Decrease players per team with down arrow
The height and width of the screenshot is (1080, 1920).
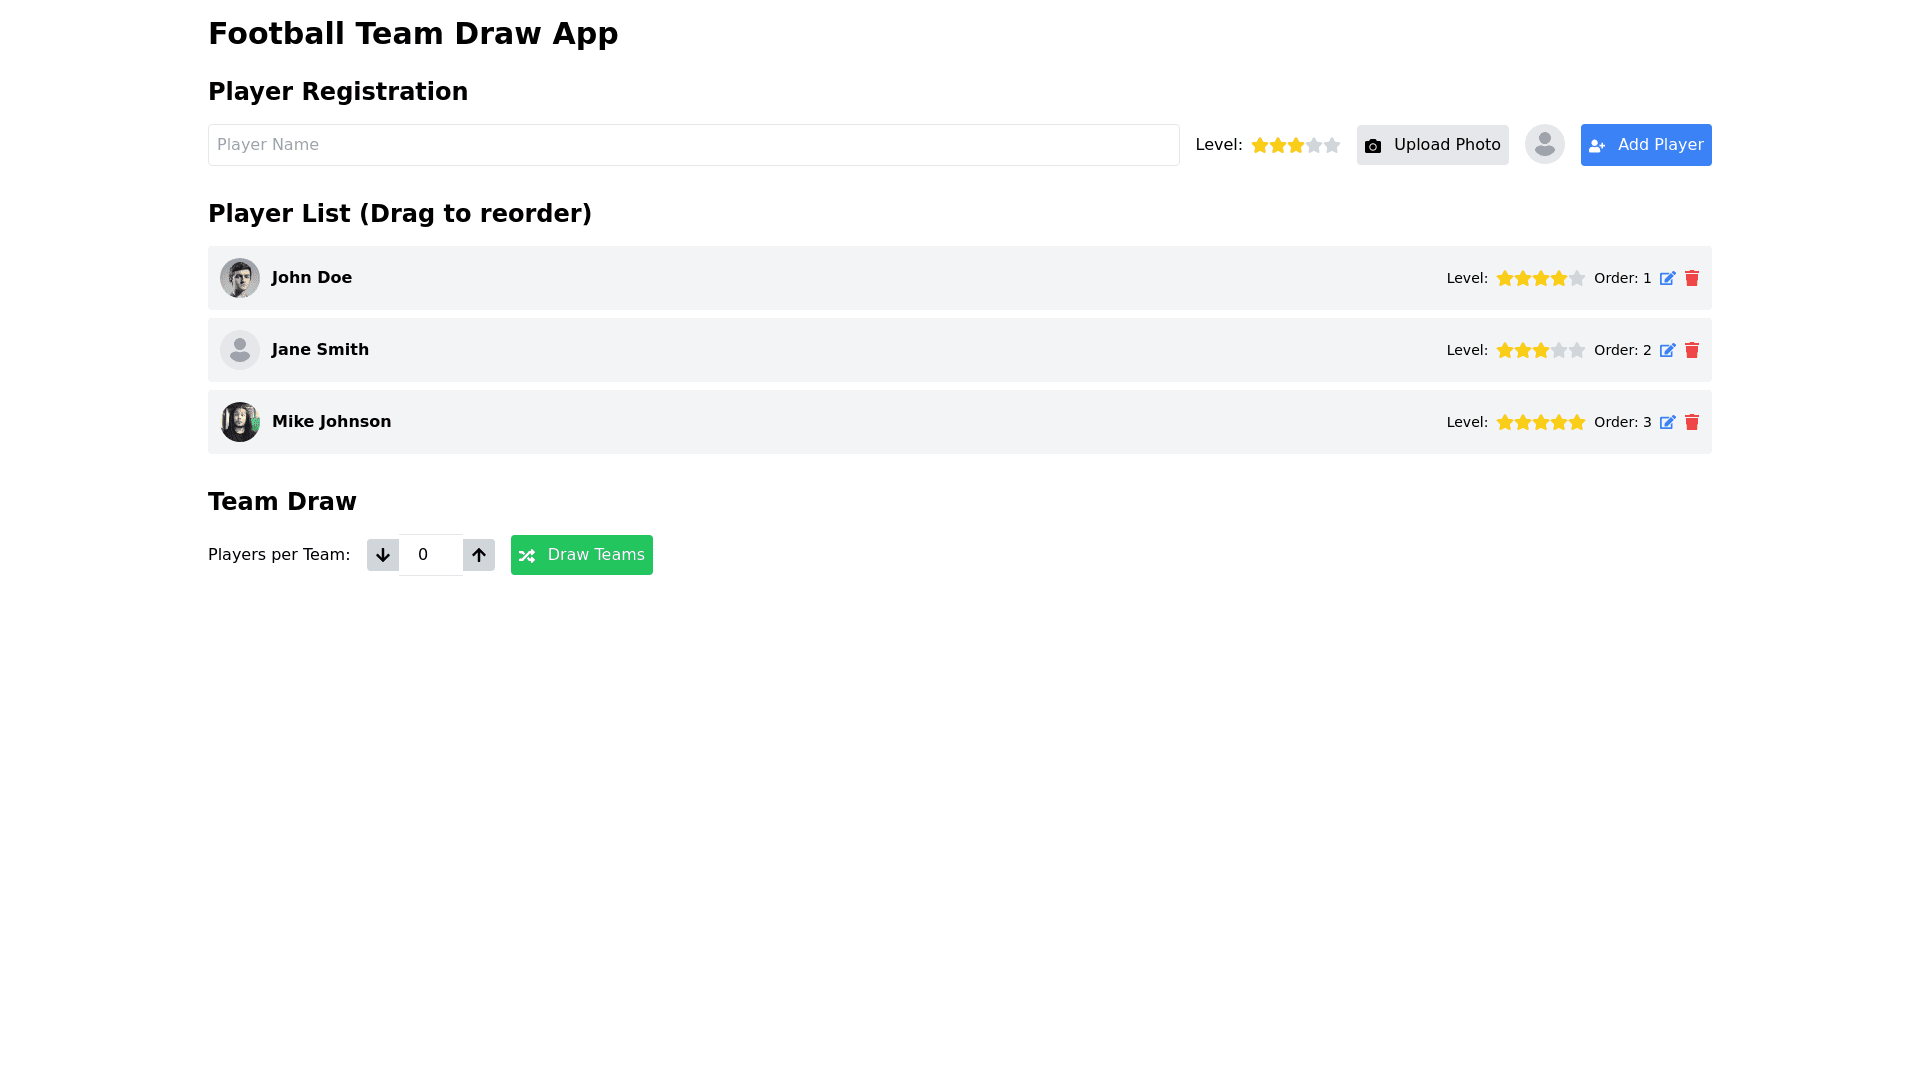[x=382, y=555]
